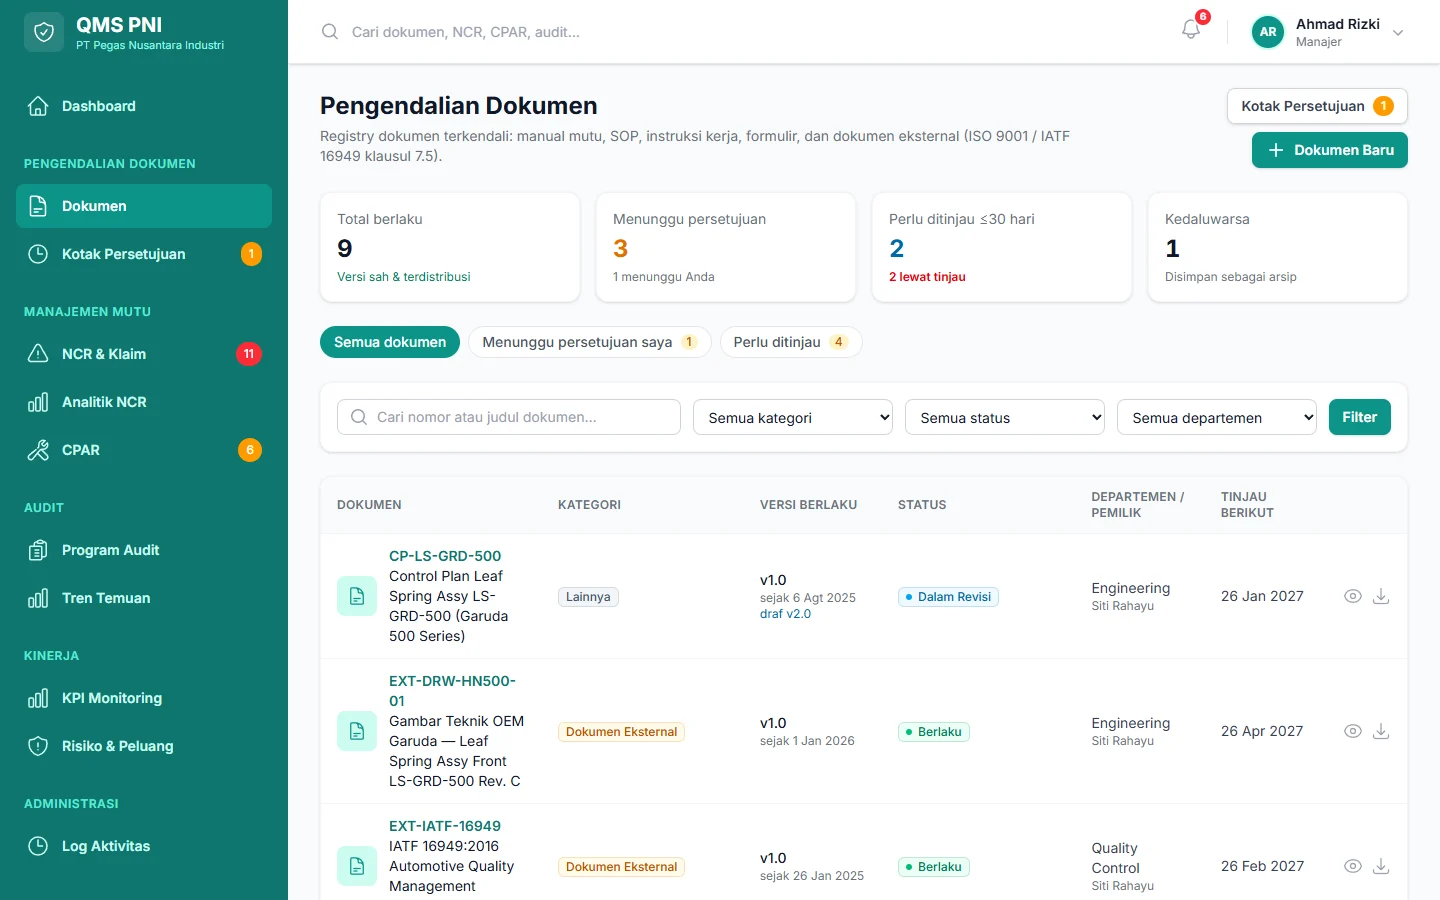View the EXT-IATF-16949 document with eye icon
Screen dimensions: 1440x900
coord(1353,866)
